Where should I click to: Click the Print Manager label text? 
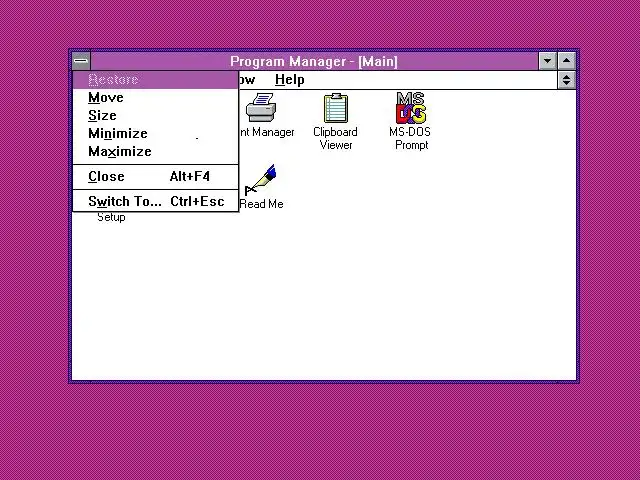point(266,132)
